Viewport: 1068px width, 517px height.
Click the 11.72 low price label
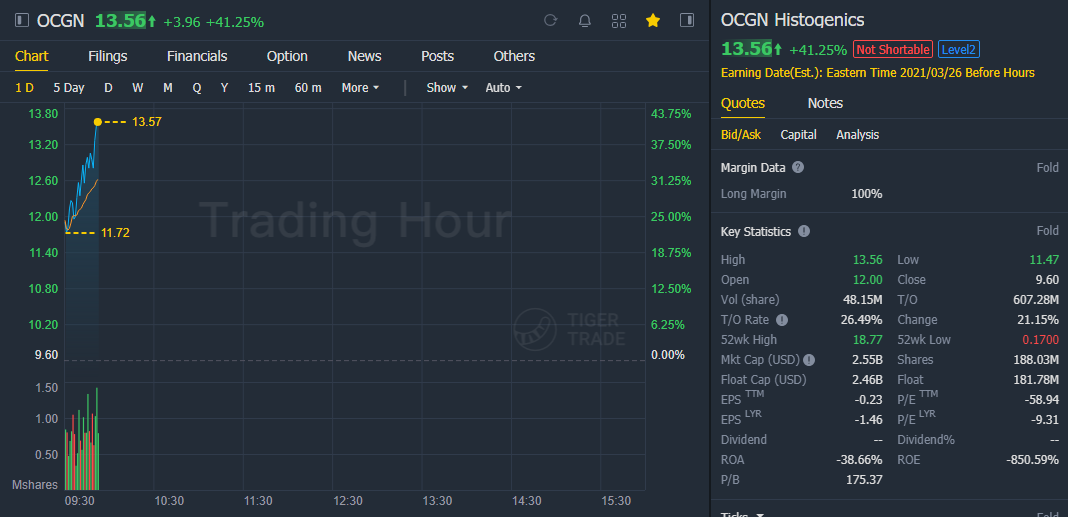tap(115, 233)
